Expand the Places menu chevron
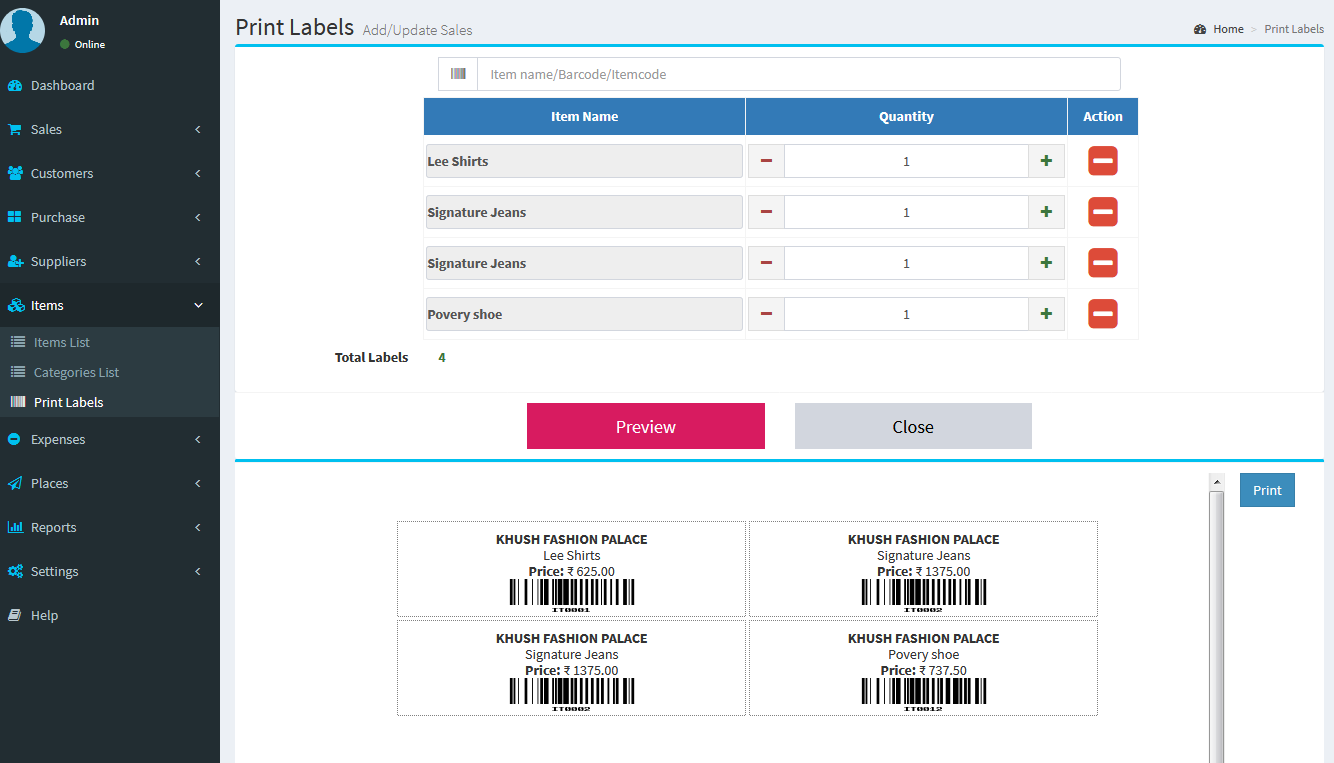The image size is (1334, 763). pyautogui.click(x=198, y=484)
